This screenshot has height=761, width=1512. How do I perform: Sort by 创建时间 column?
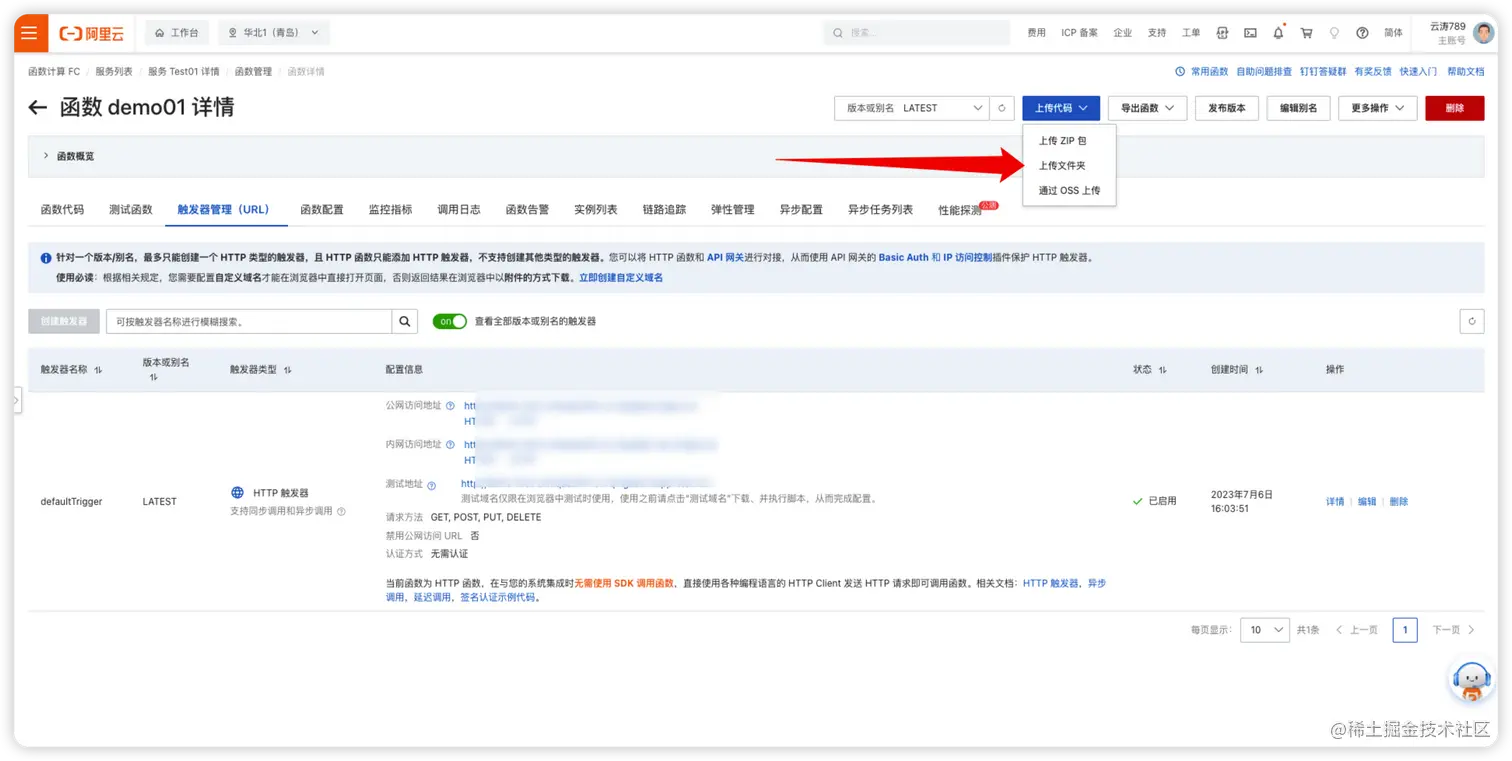[1259, 370]
